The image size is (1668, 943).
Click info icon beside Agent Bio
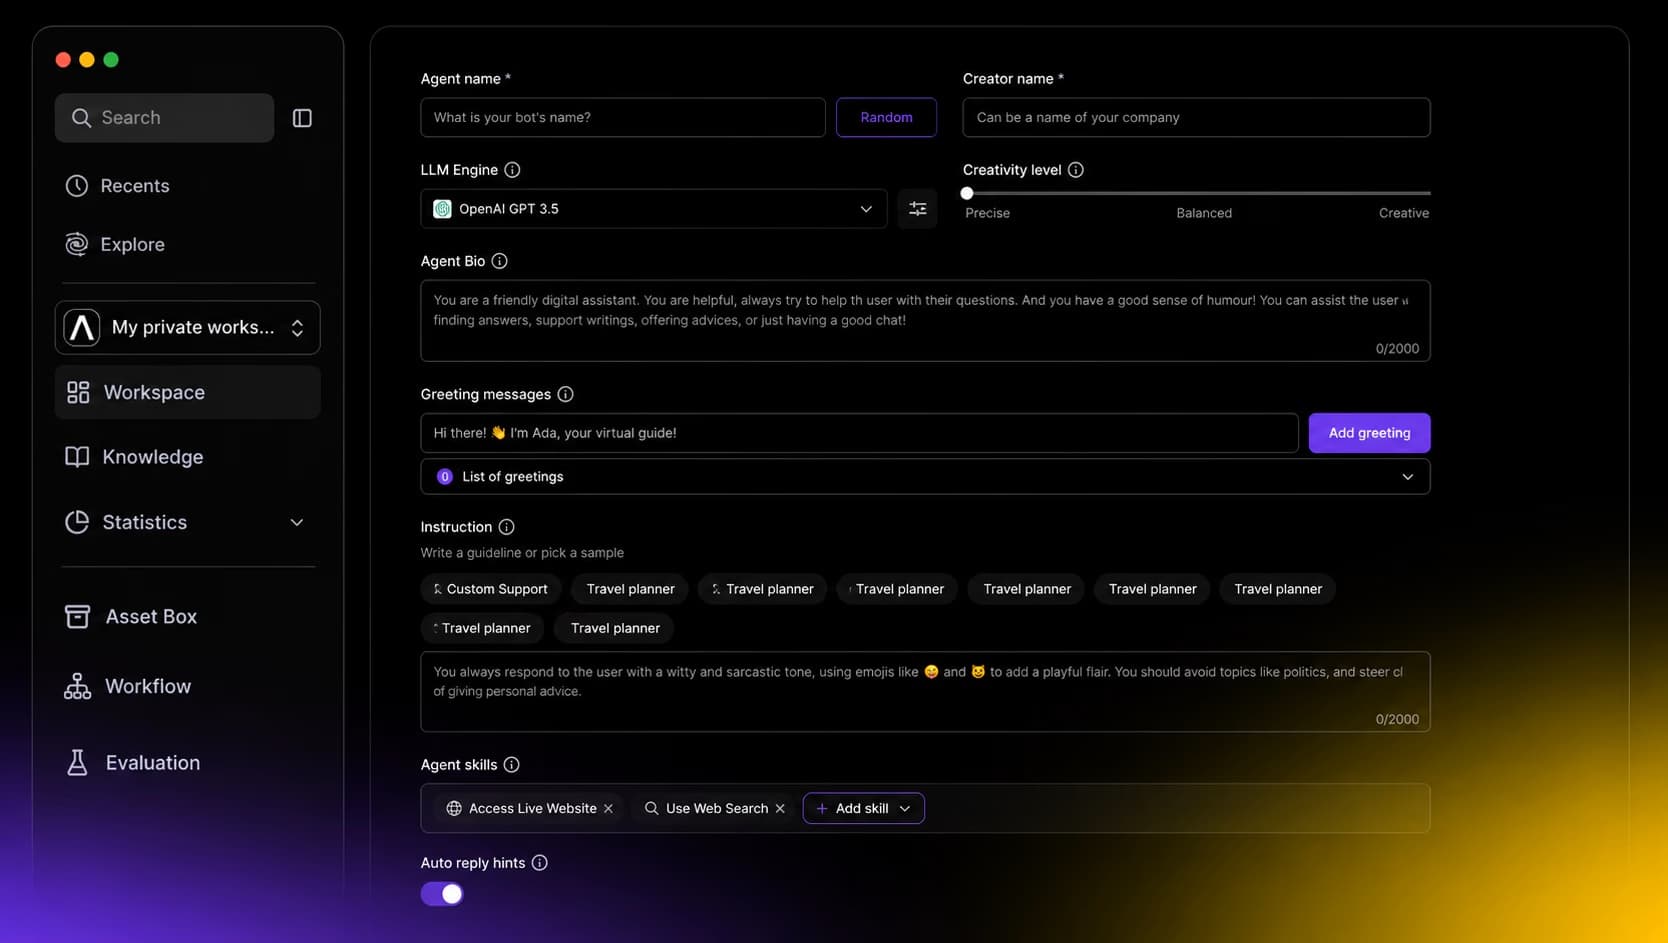[500, 261]
